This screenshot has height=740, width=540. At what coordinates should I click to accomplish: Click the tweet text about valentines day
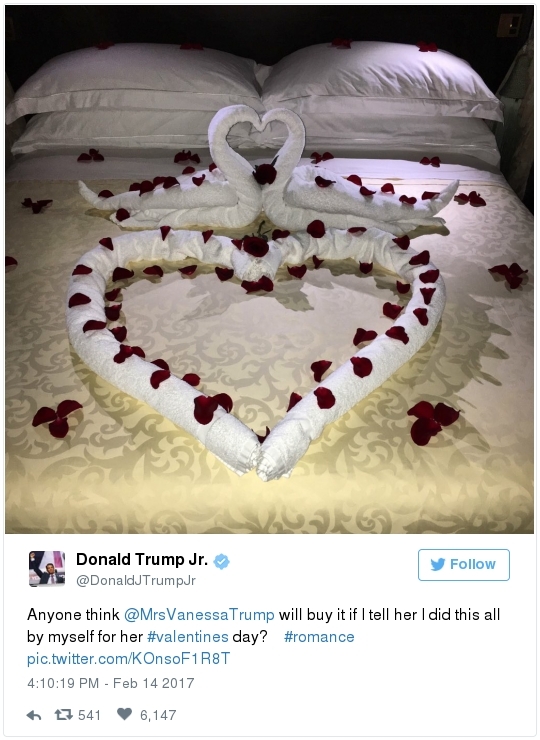click(263, 626)
